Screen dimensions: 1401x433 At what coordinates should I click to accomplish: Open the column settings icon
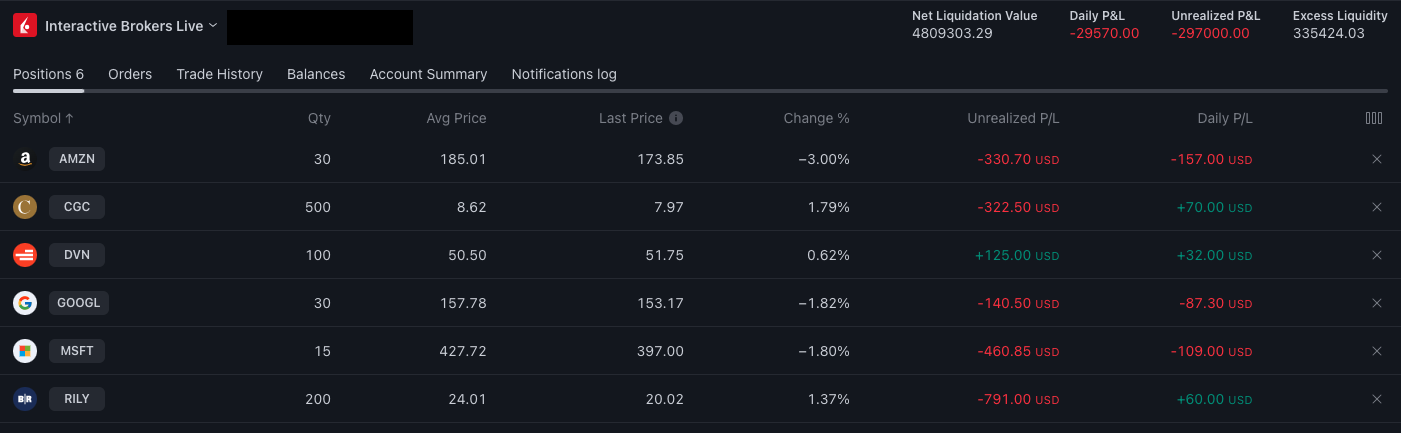(x=1374, y=118)
